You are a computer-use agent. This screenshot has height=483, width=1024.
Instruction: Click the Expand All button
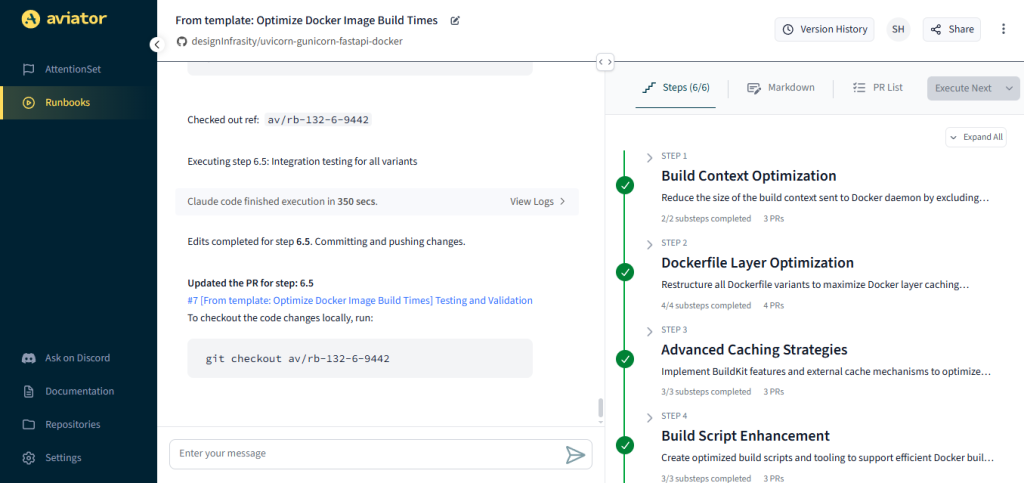[976, 137]
